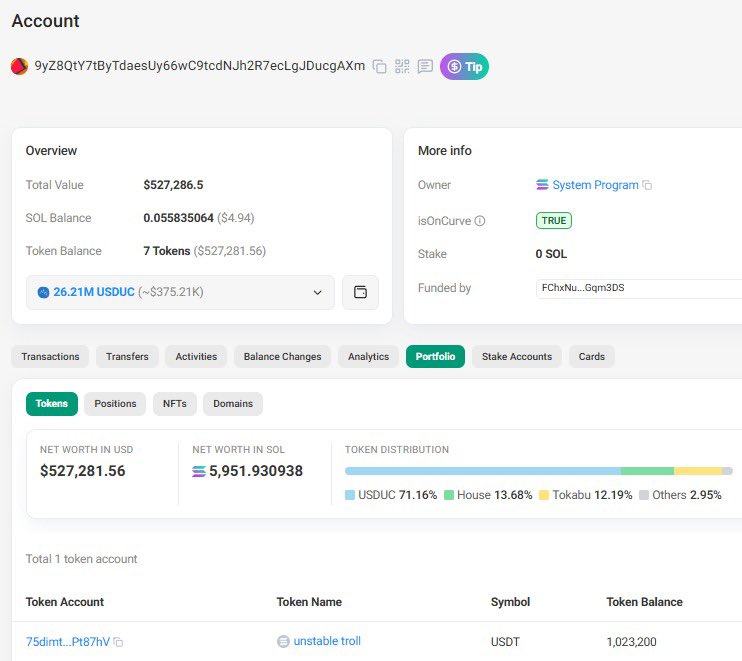Open the Cards tab

click(x=592, y=357)
